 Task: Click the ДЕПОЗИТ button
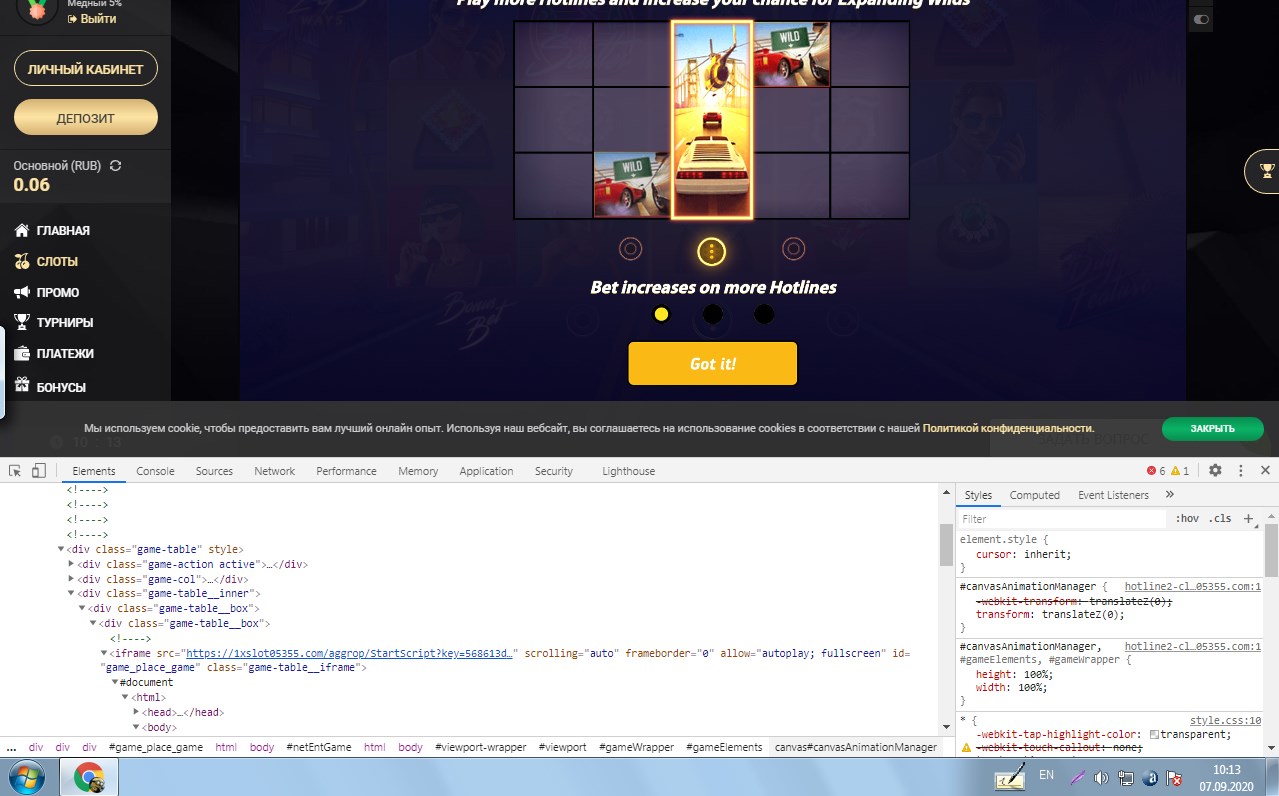tap(86, 117)
